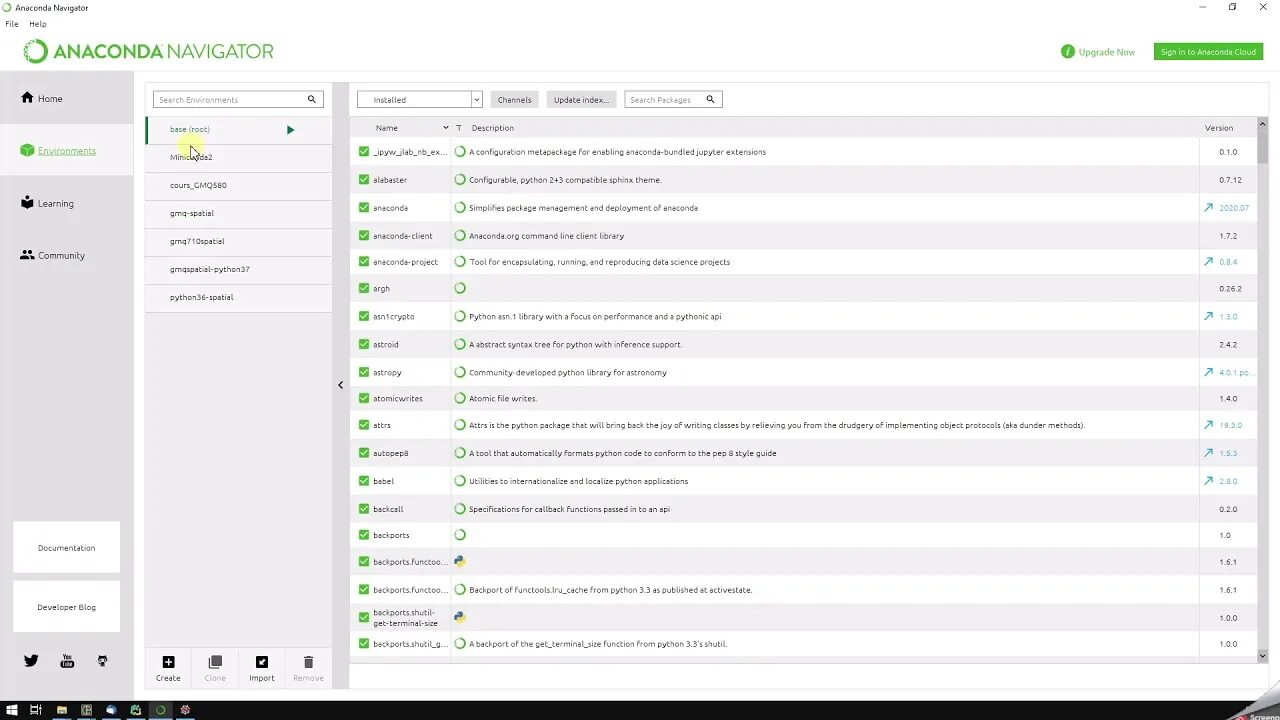Click the upgrade arrow for the anaconda package
The width and height of the screenshot is (1280, 720).
(x=1208, y=208)
